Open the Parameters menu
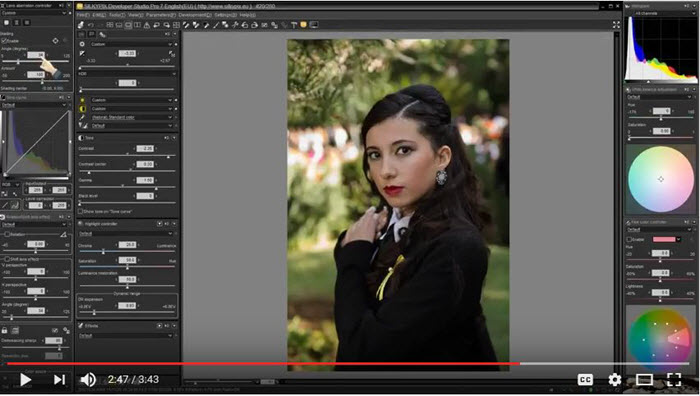 (161, 15)
